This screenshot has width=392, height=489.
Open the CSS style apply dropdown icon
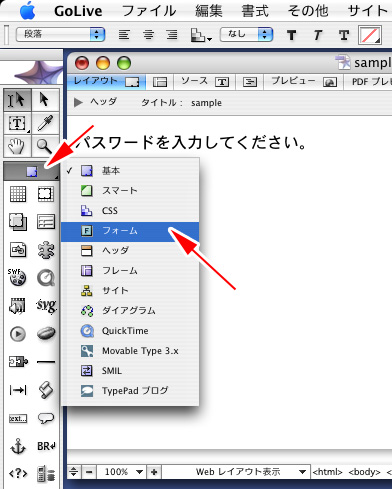click(x=201, y=35)
